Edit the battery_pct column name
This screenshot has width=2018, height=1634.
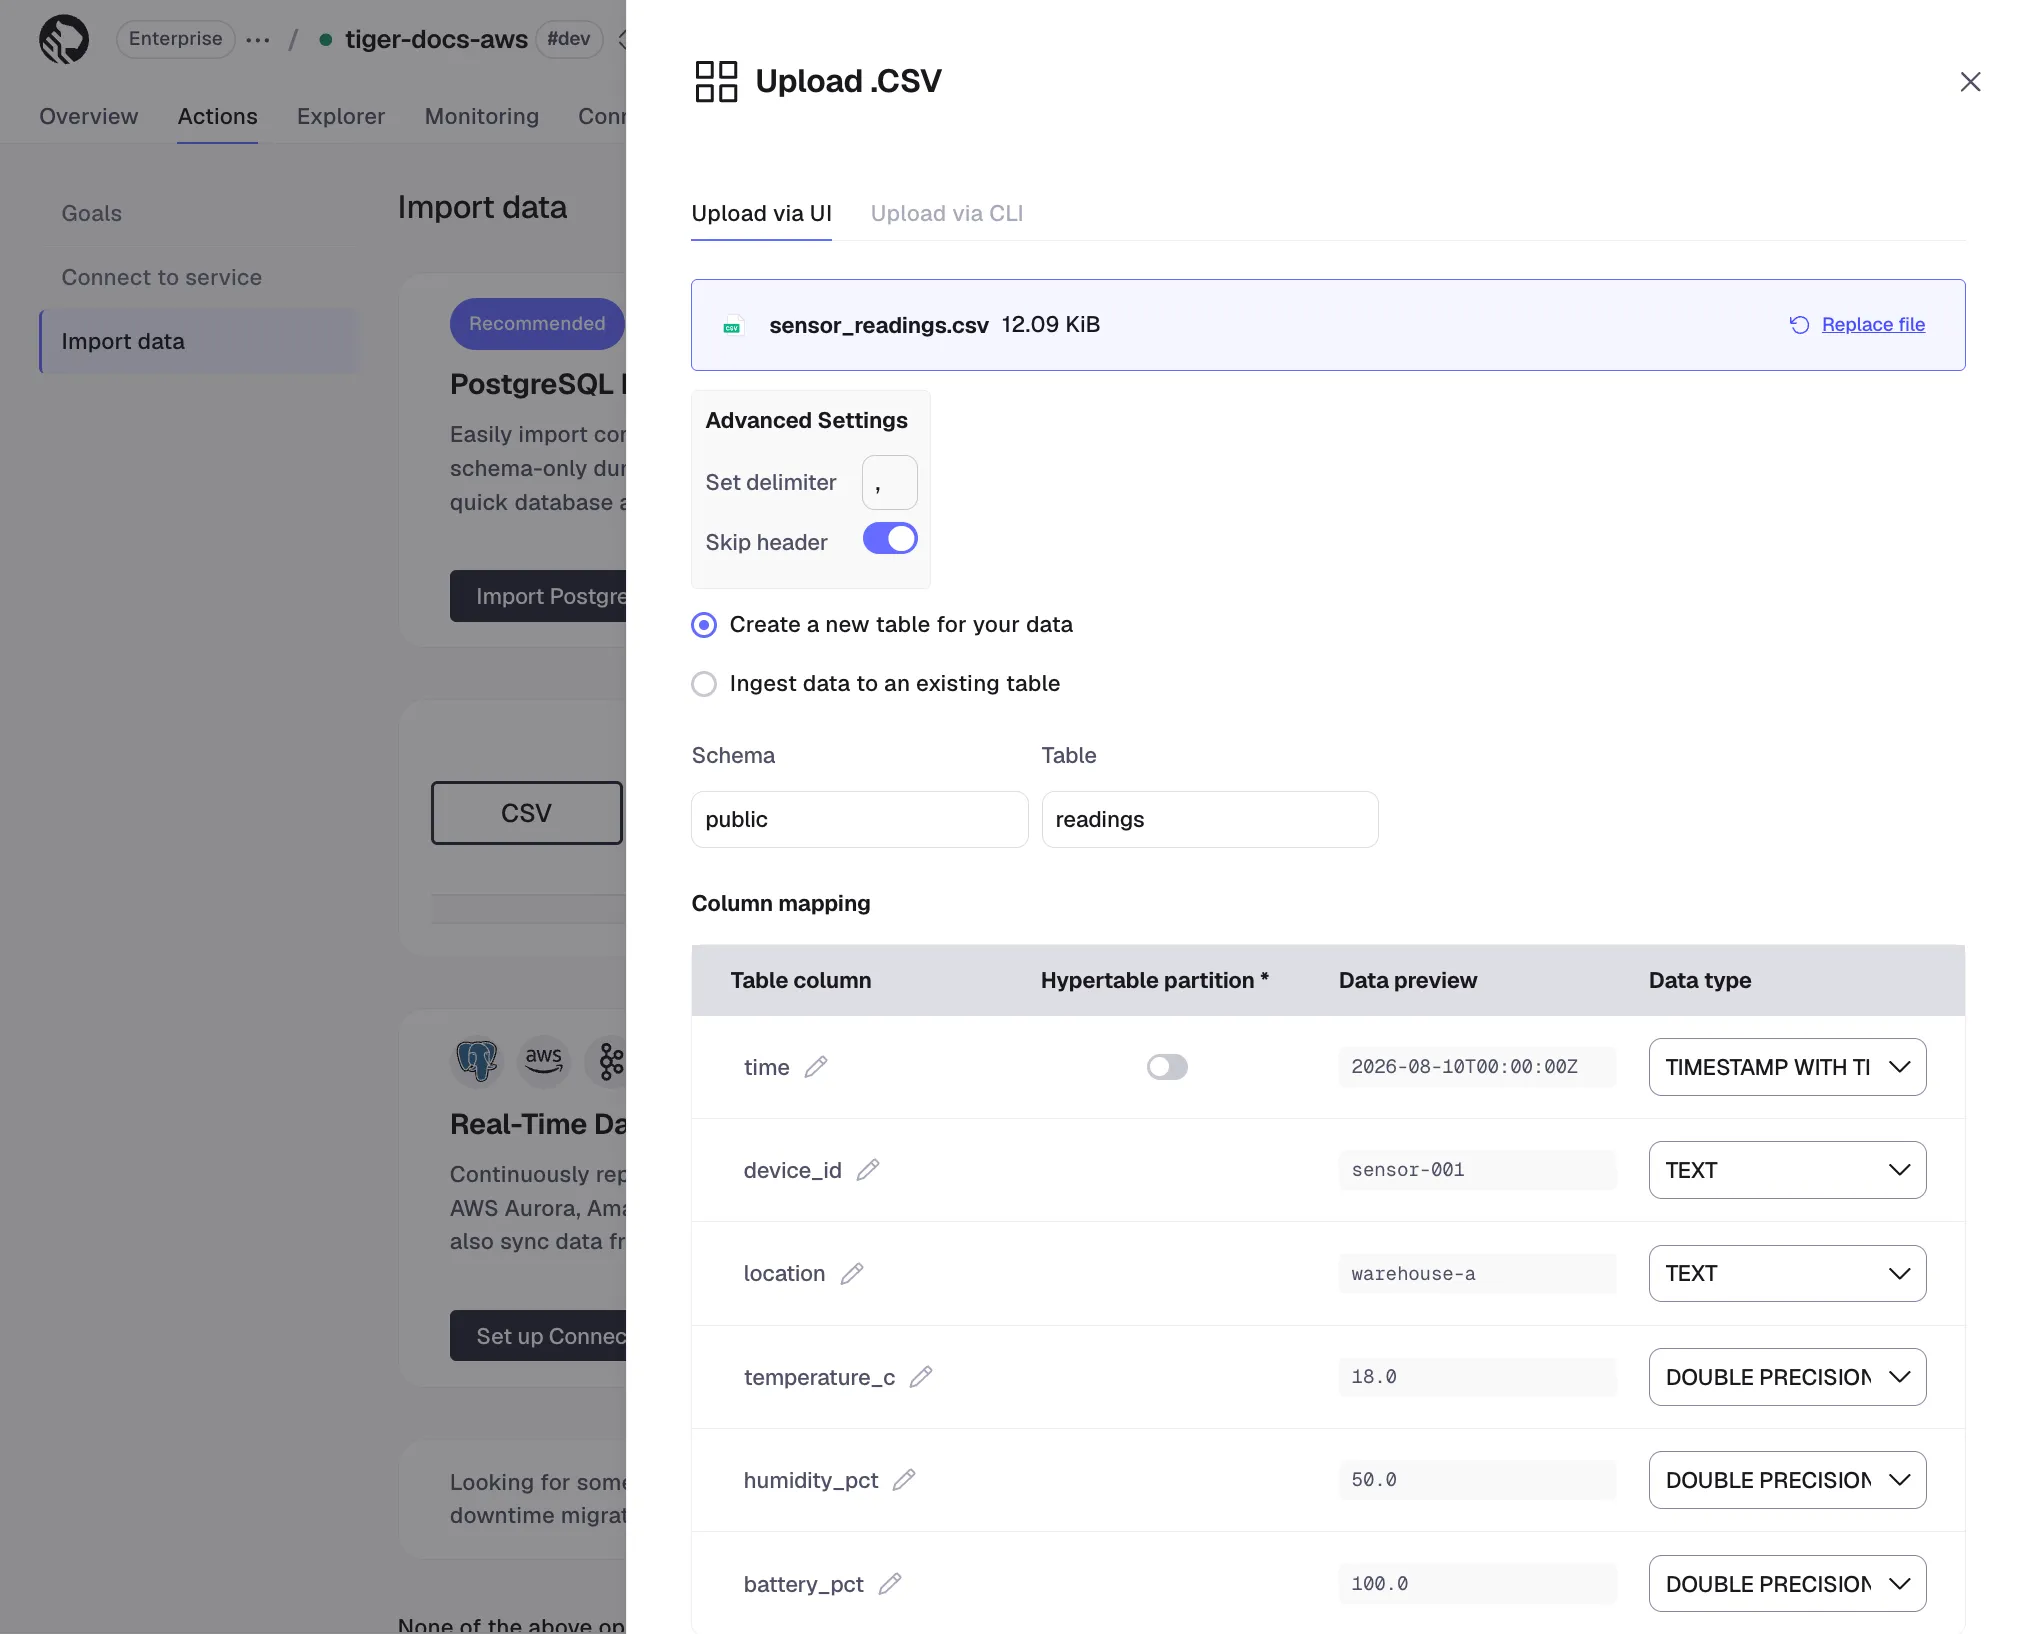point(890,1584)
